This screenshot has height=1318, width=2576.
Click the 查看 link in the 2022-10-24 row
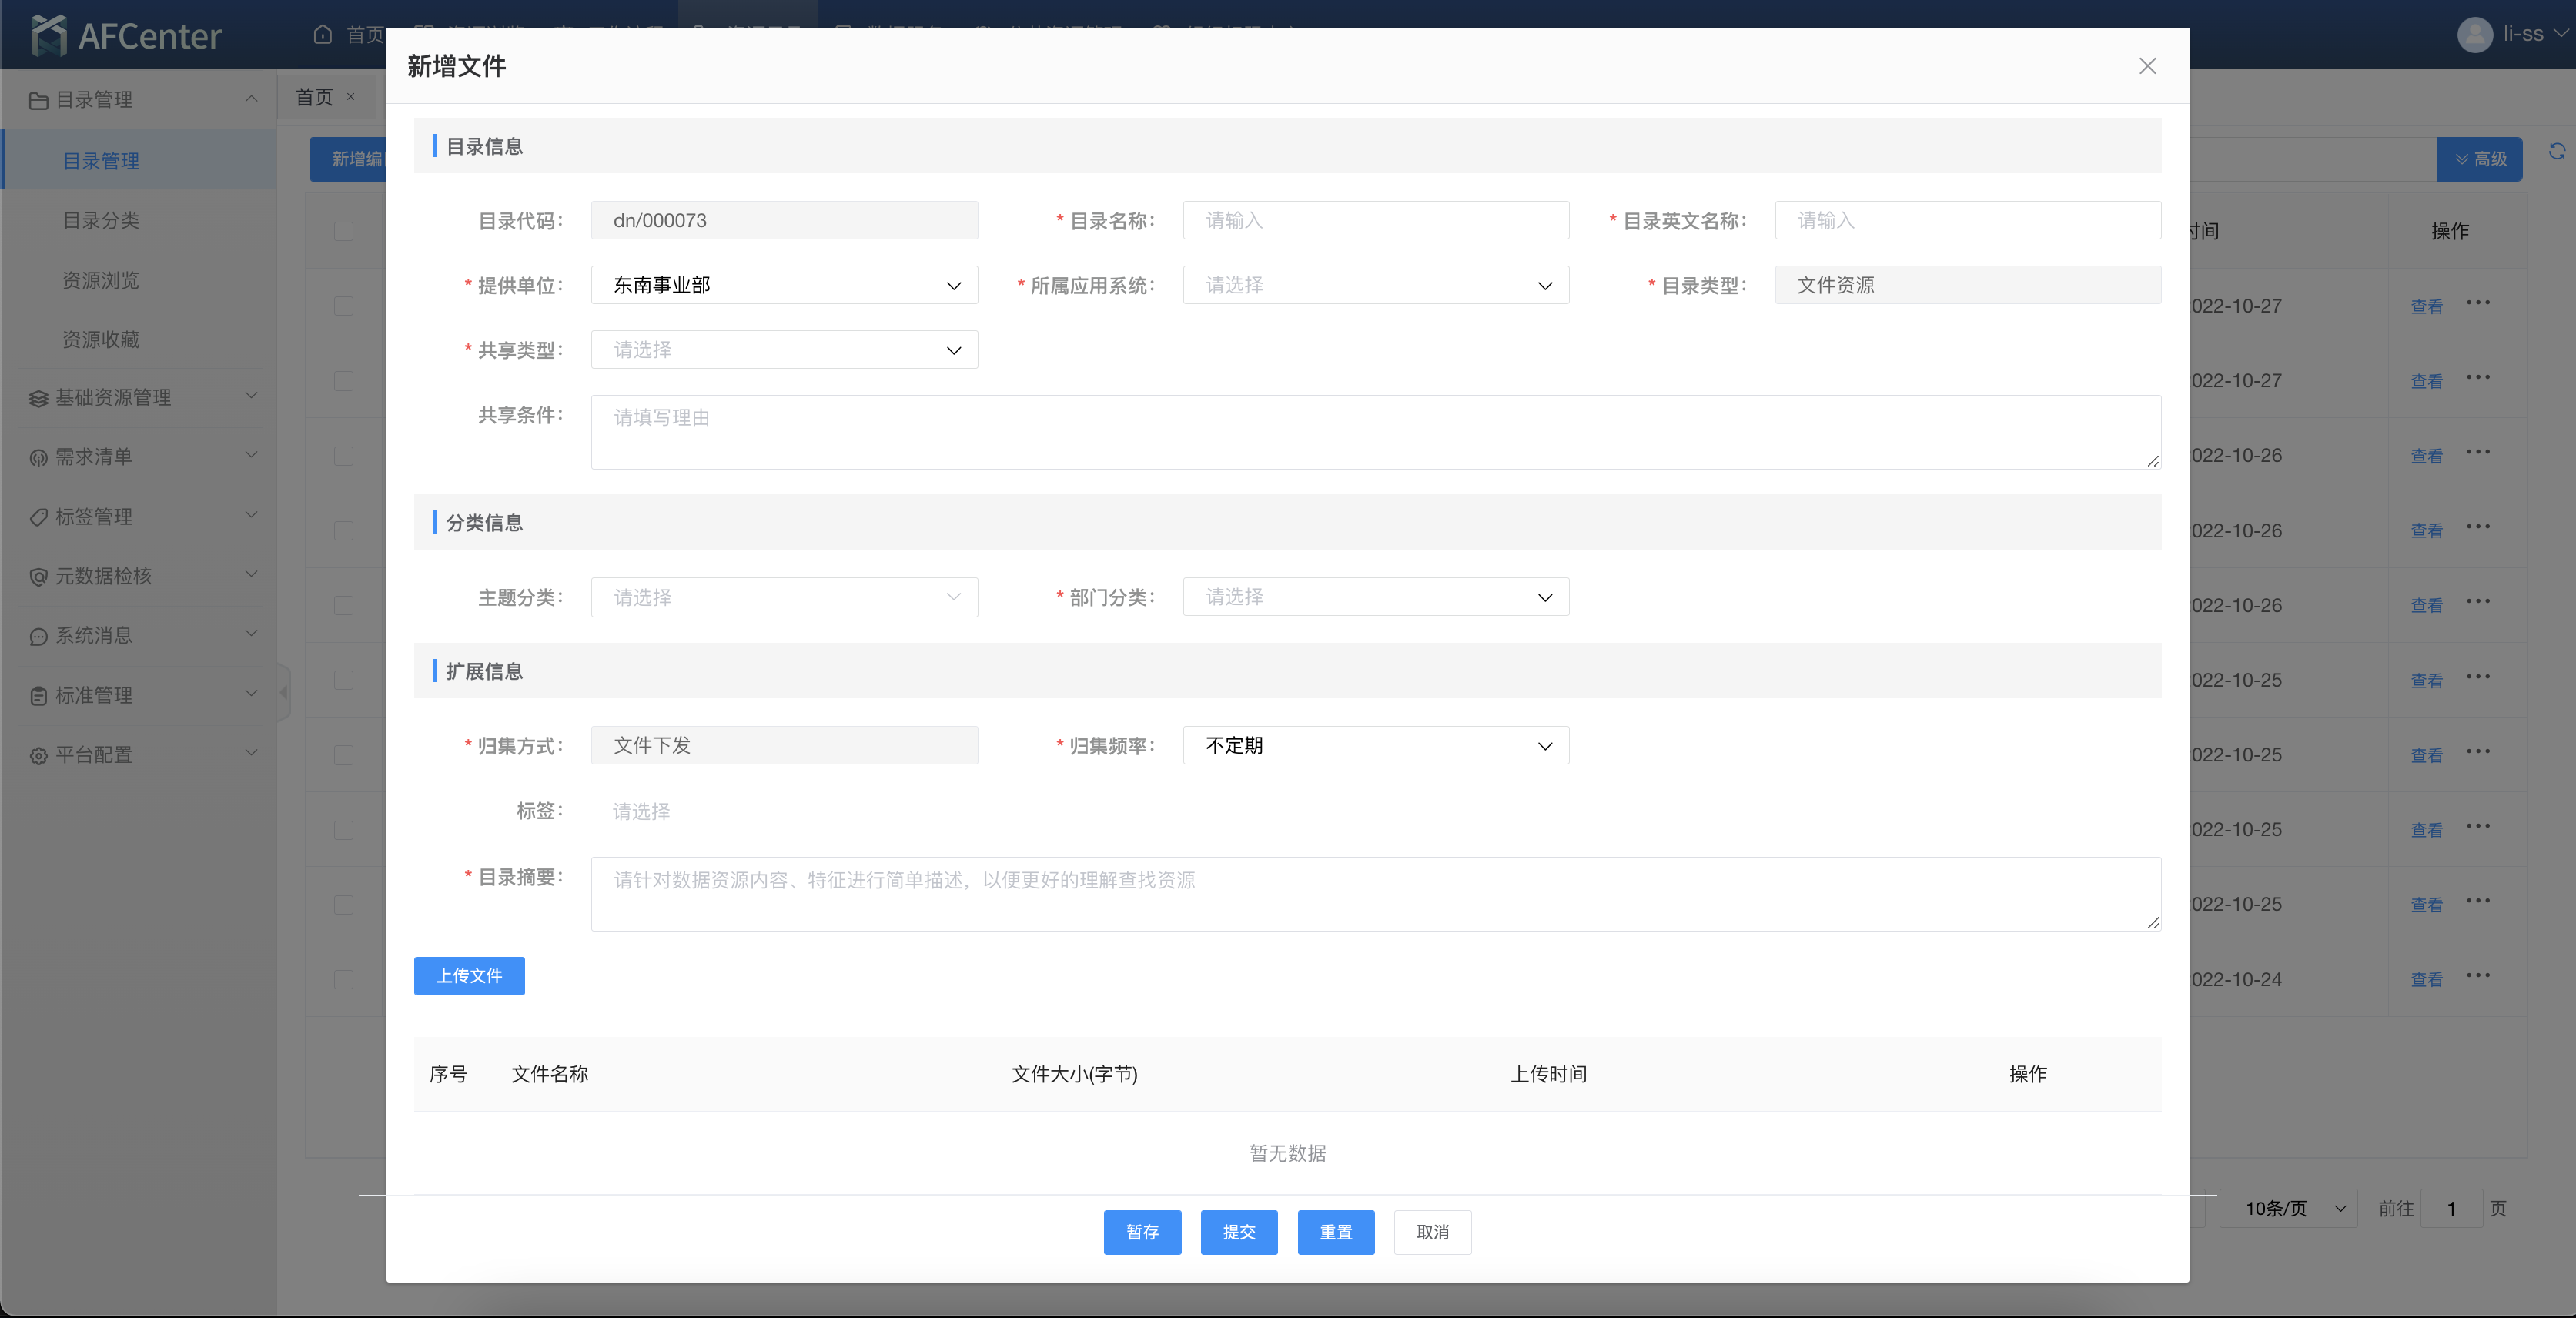[x=2426, y=980]
